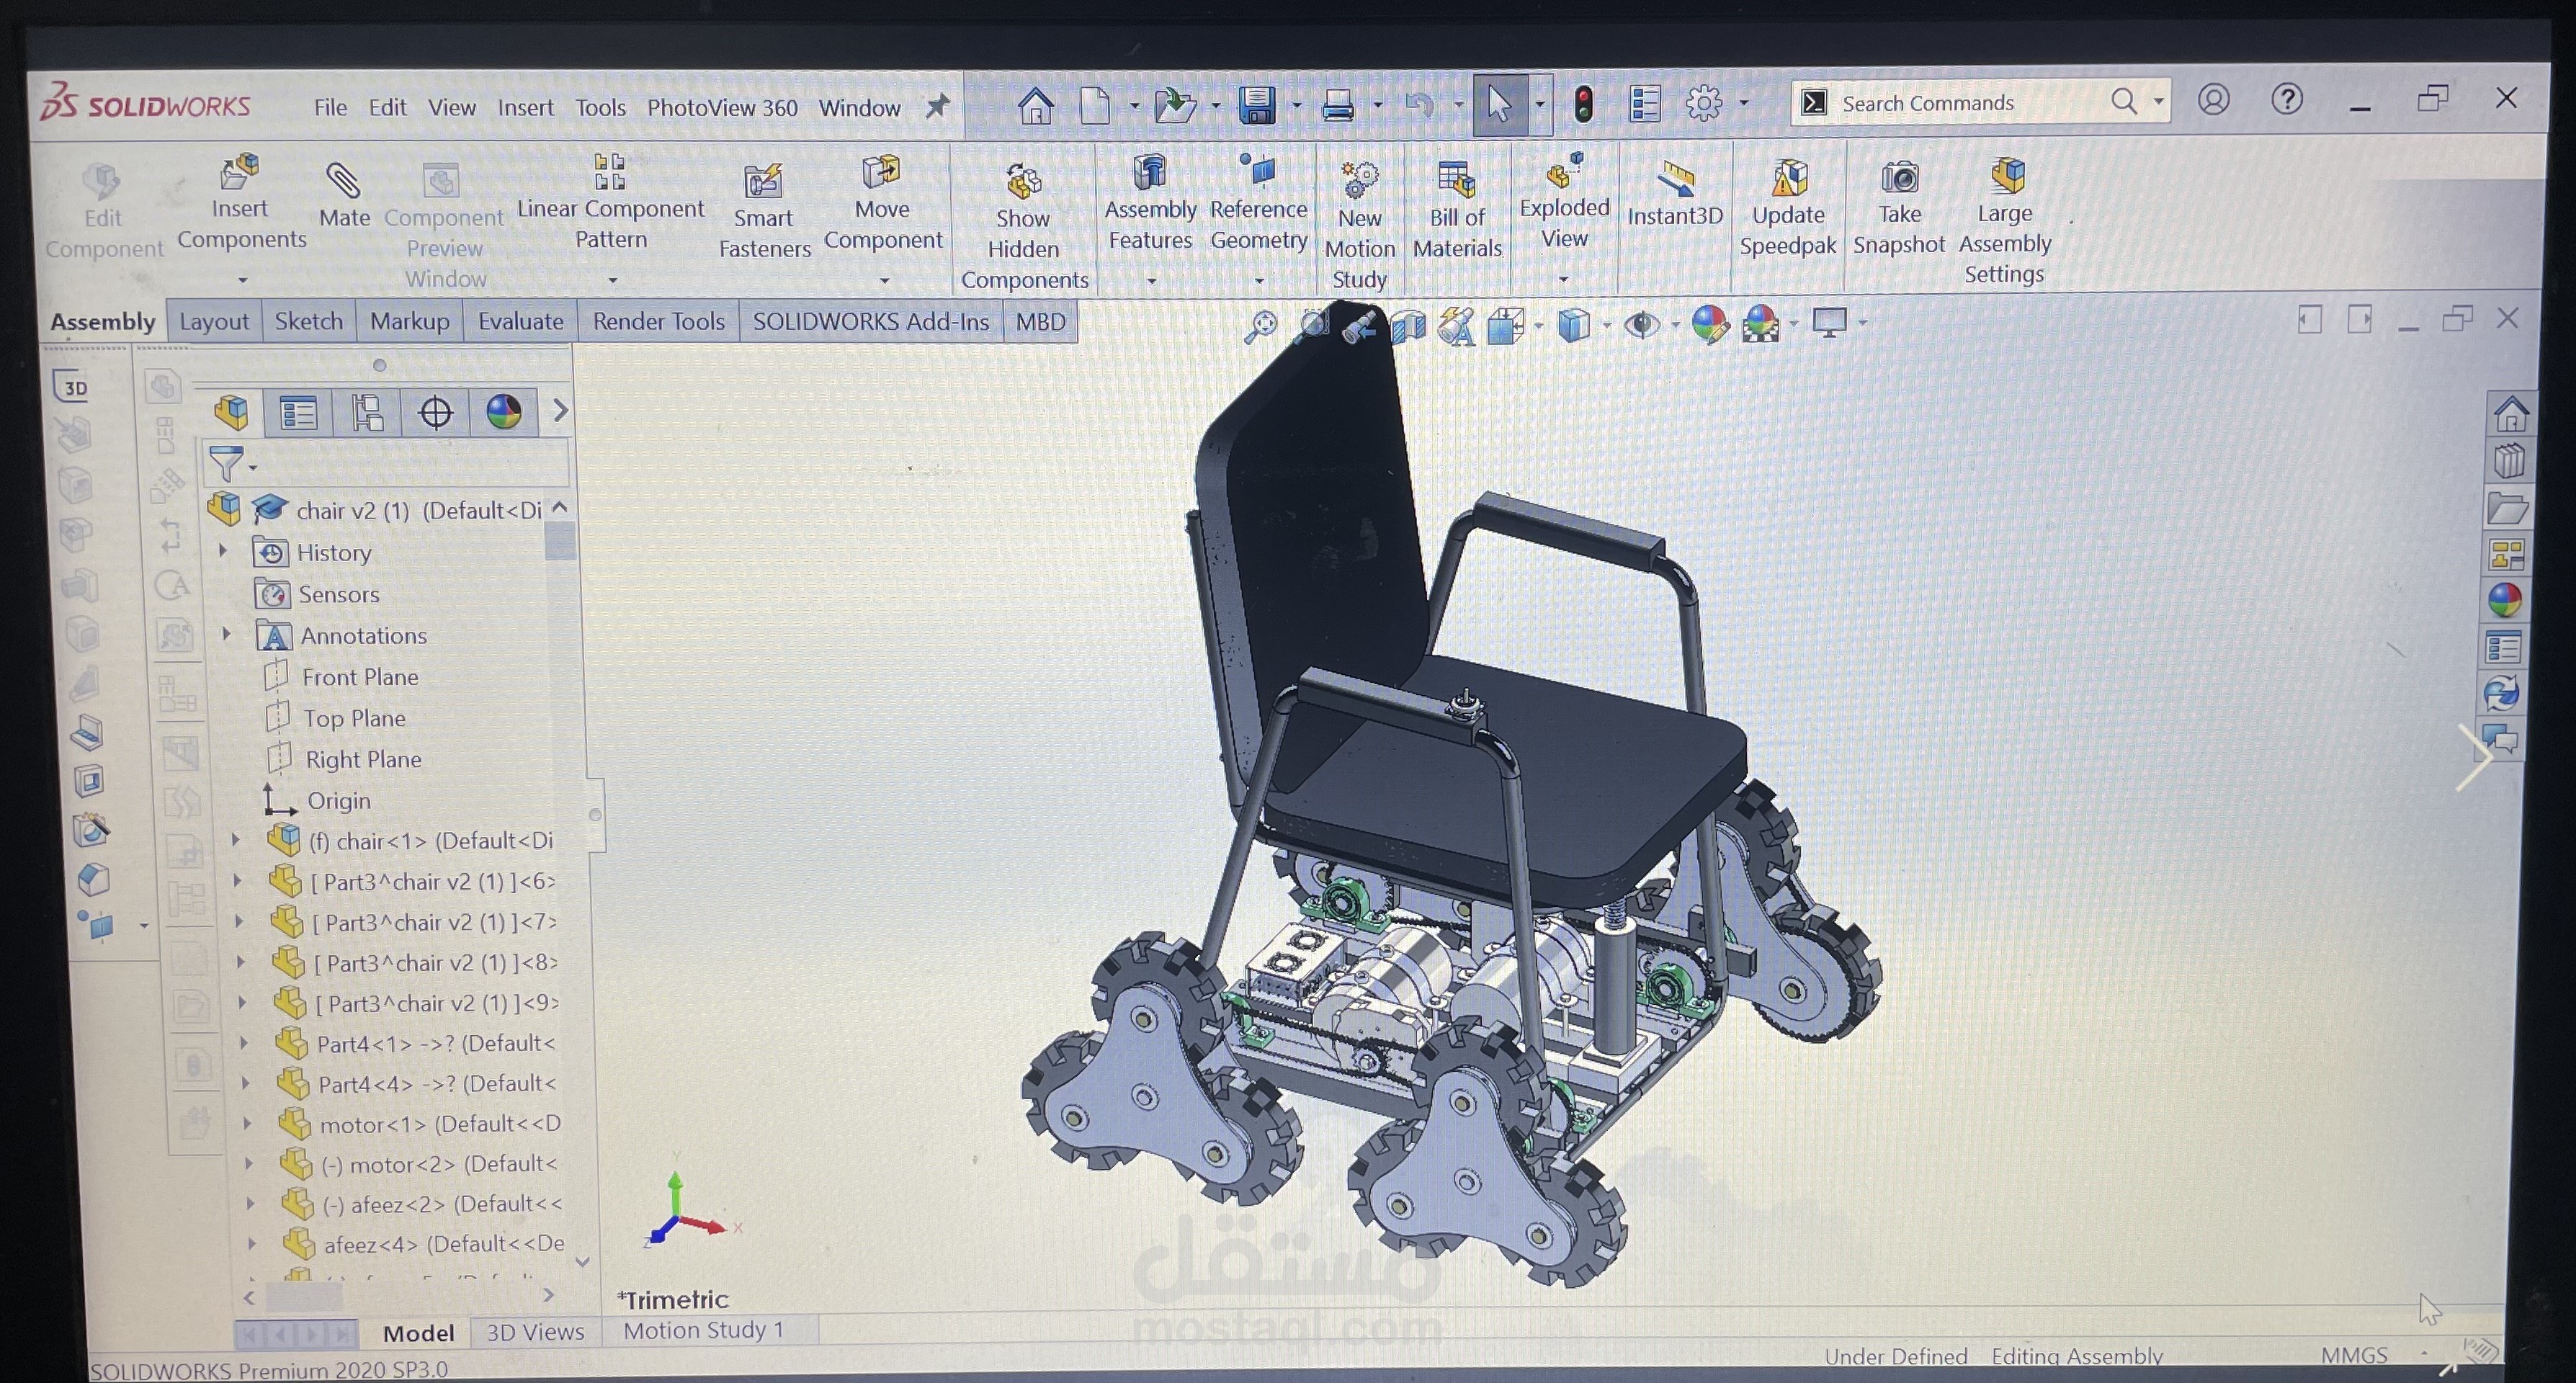The width and height of the screenshot is (2576, 1383).
Task: Click Take Snapshot tool
Action: [1898, 208]
